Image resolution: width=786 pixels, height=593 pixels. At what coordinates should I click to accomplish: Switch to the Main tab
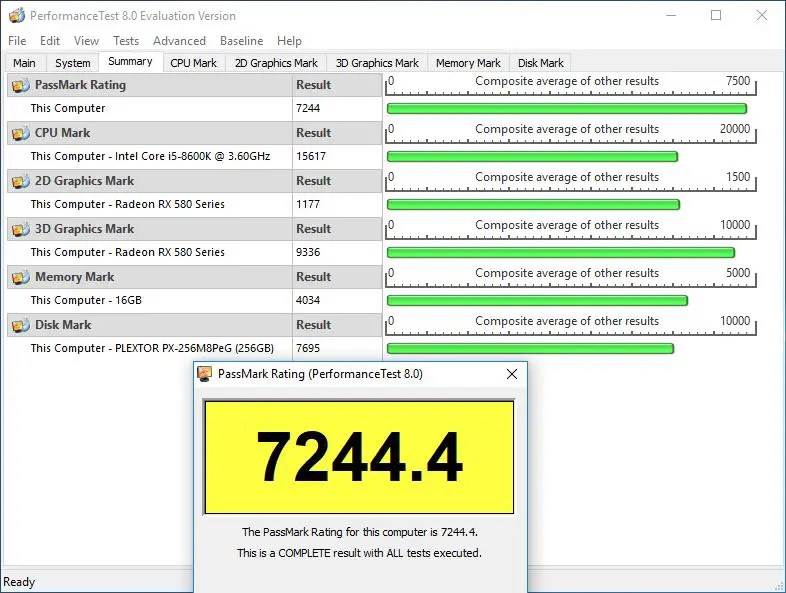[24, 63]
